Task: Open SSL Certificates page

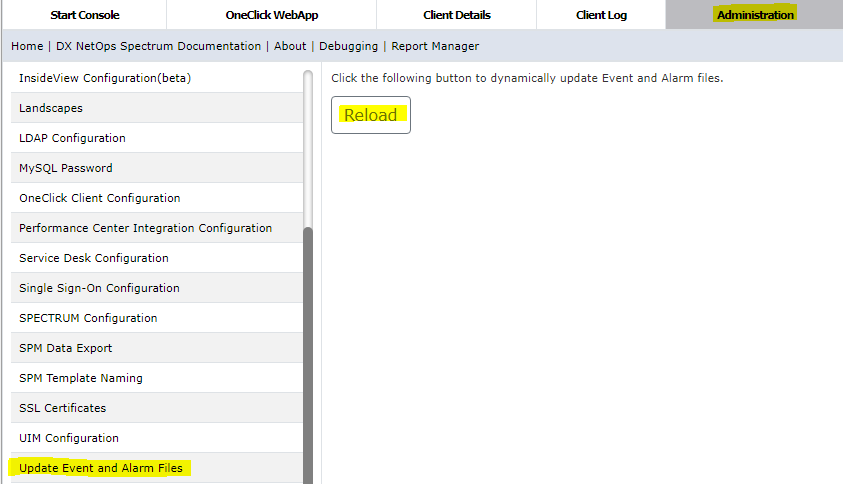Action: [x=157, y=408]
